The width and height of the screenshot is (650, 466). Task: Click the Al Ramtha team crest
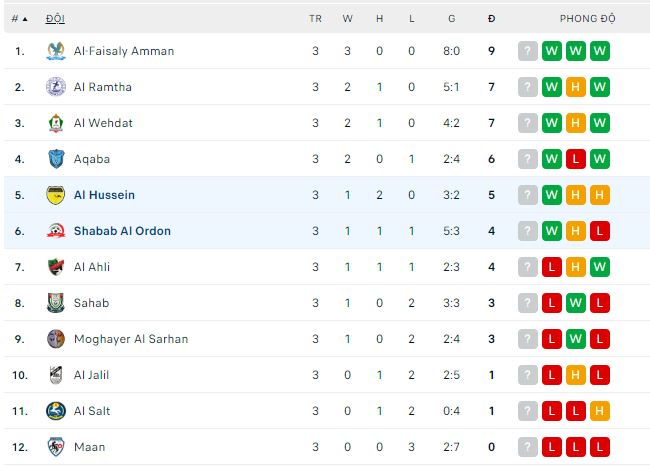pyautogui.click(x=56, y=87)
